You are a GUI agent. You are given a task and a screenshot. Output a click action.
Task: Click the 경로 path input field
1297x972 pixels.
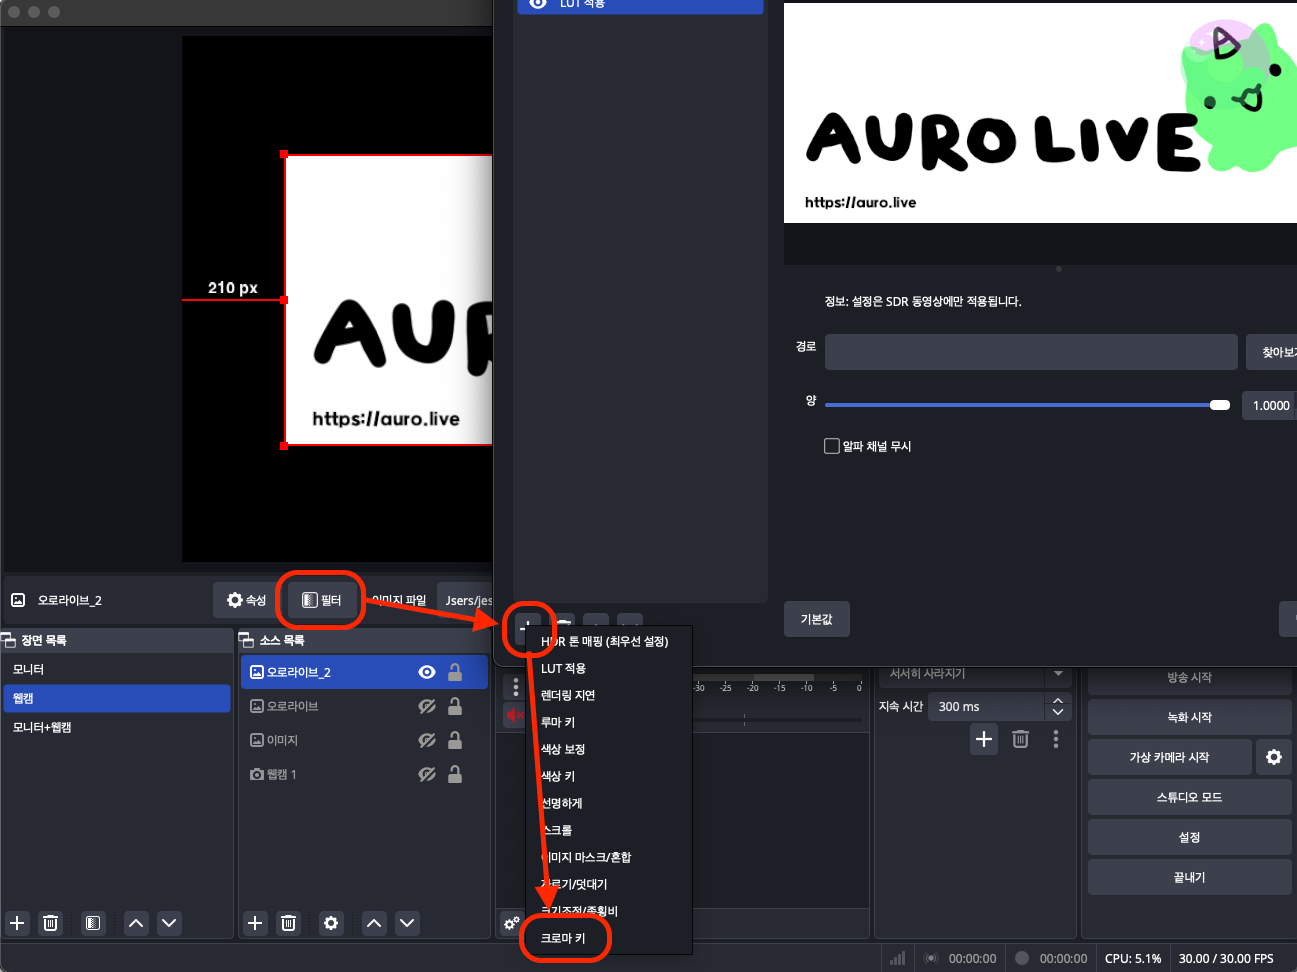pos(1031,352)
